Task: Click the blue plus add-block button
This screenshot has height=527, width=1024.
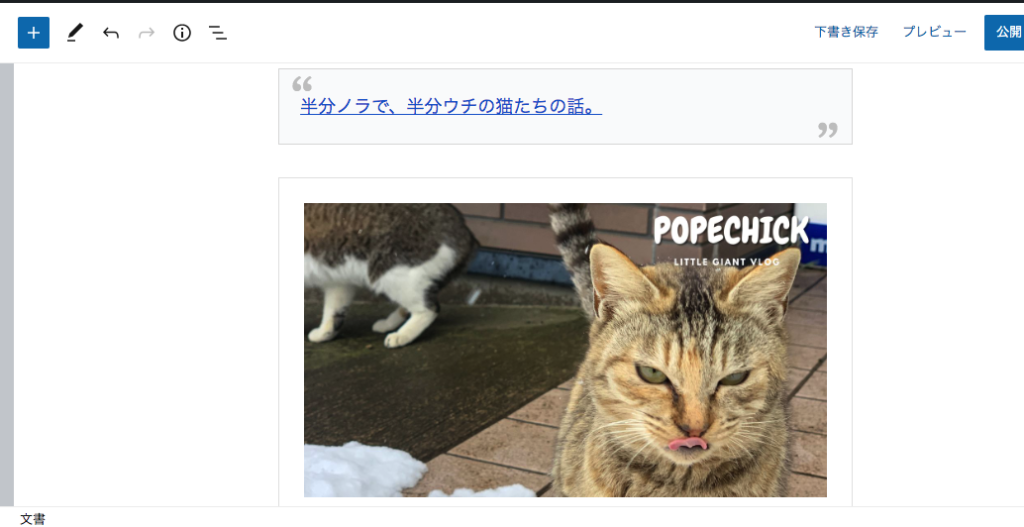Action: pos(33,33)
